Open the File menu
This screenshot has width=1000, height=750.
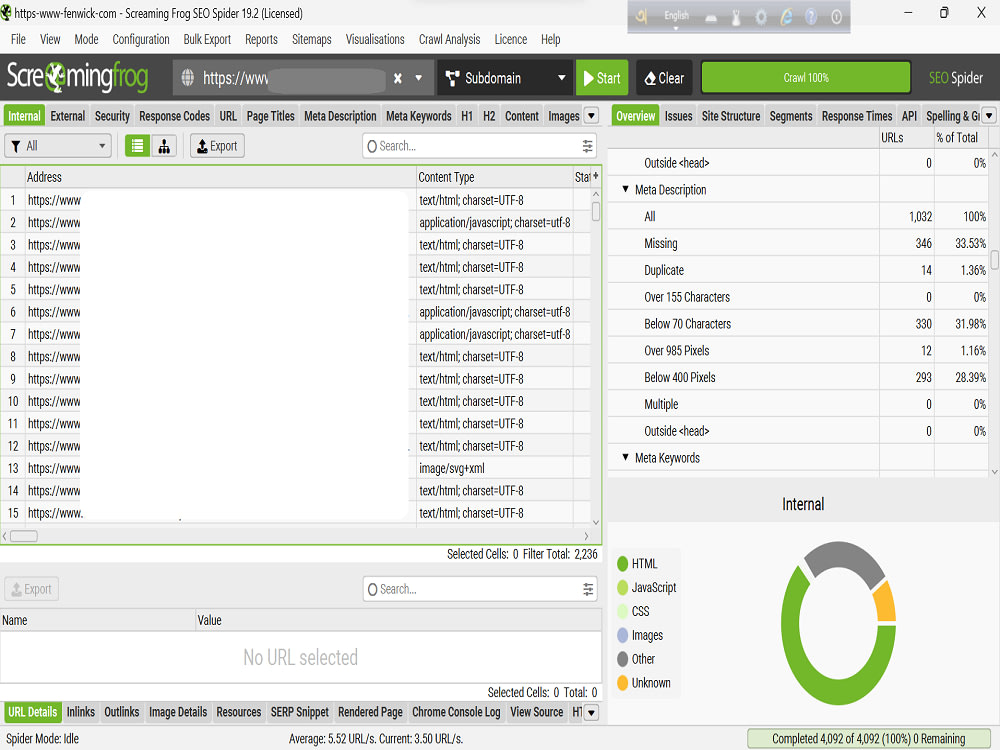coord(18,40)
